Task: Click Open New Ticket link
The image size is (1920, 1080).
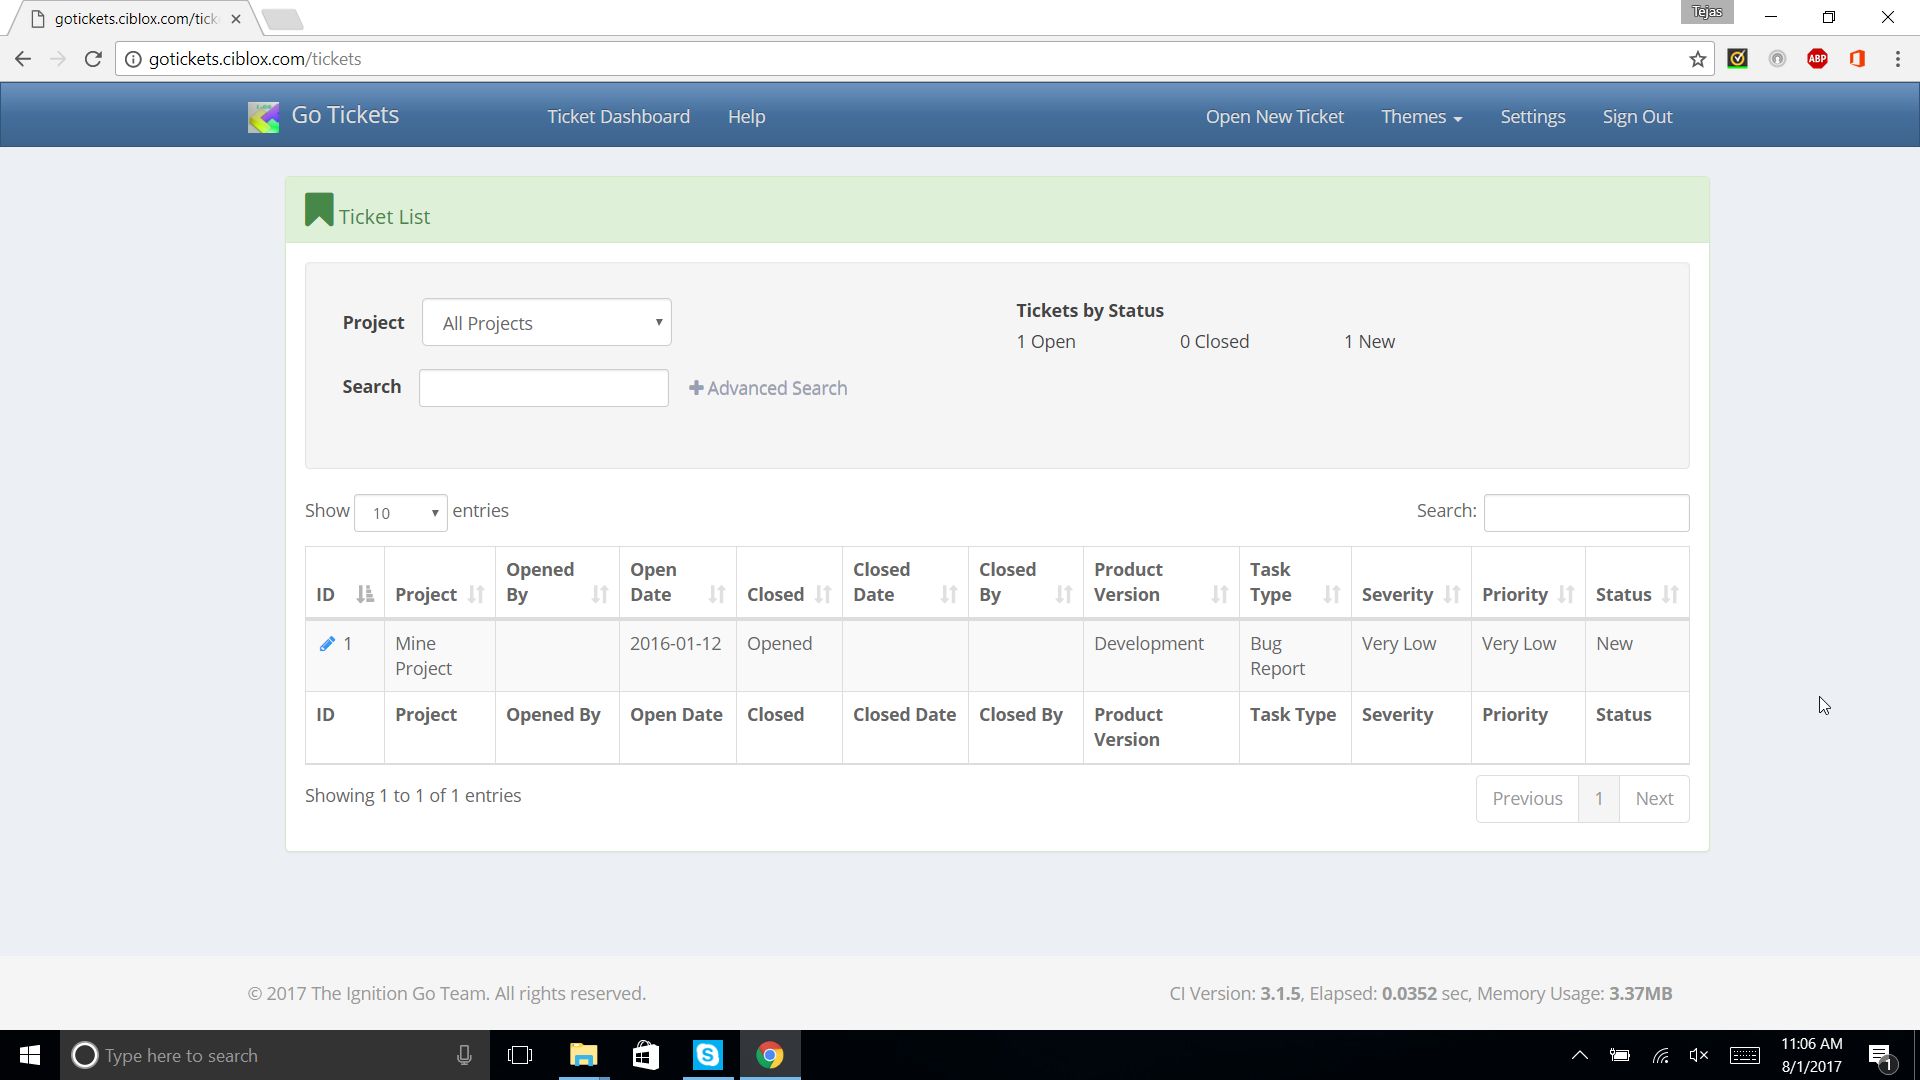Action: pos(1274,117)
